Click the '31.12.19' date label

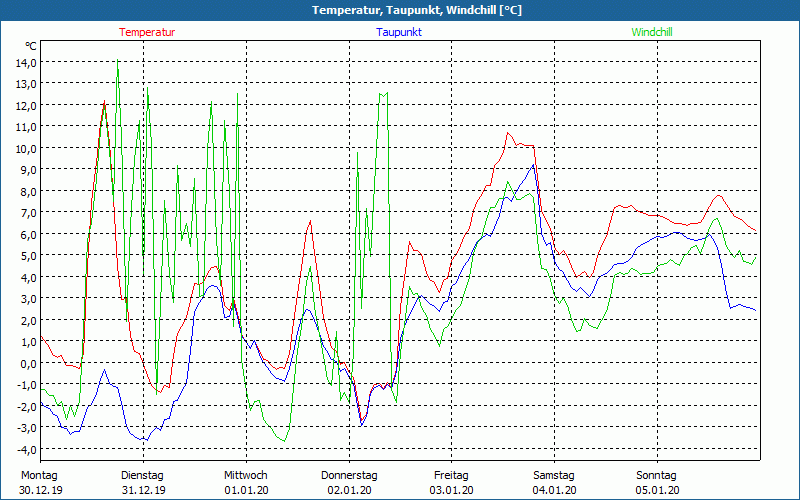coord(144,490)
